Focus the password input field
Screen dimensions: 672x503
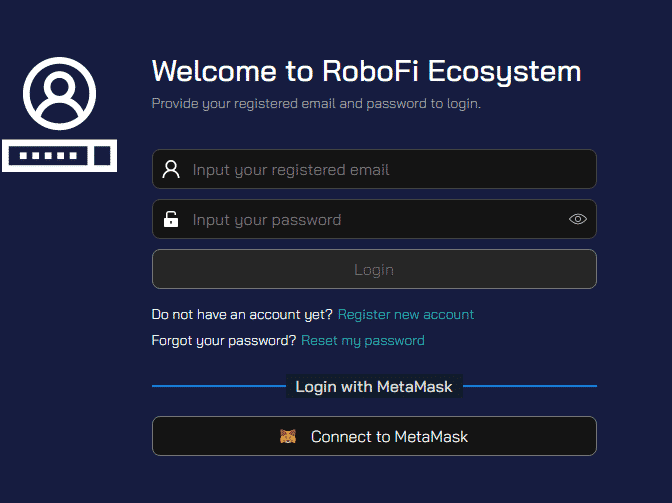[374, 219]
